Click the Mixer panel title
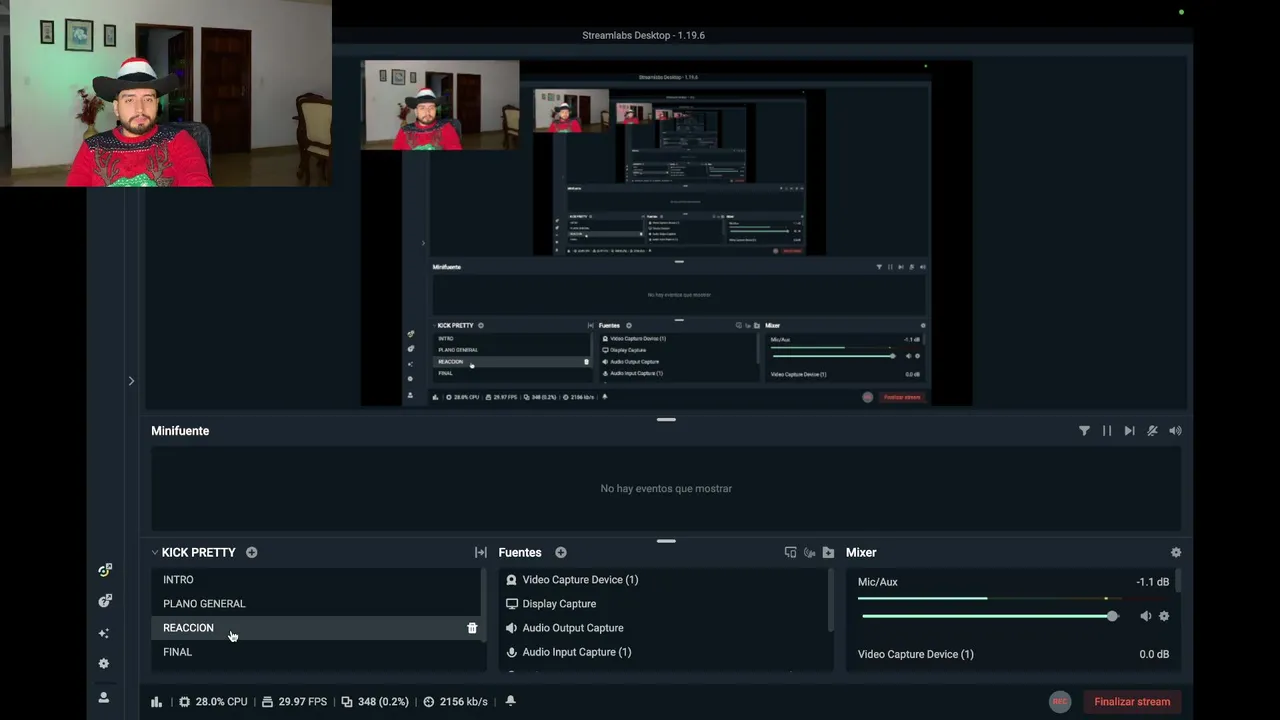The height and width of the screenshot is (720, 1280). (x=861, y=552)
